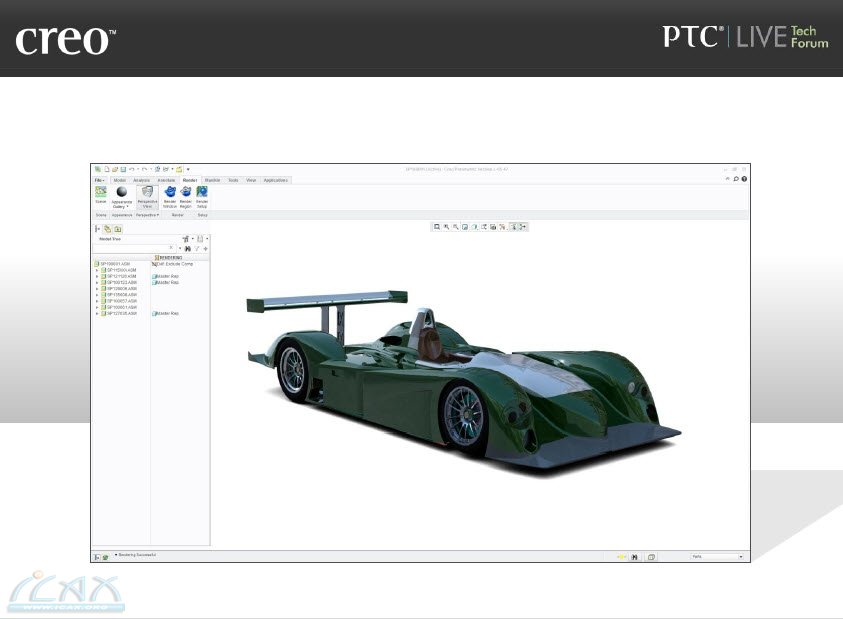Viewport: 843px width, 619px height.
Task: Select SP100001.ASM root in the Model Tree
Action: click(115, 264)
